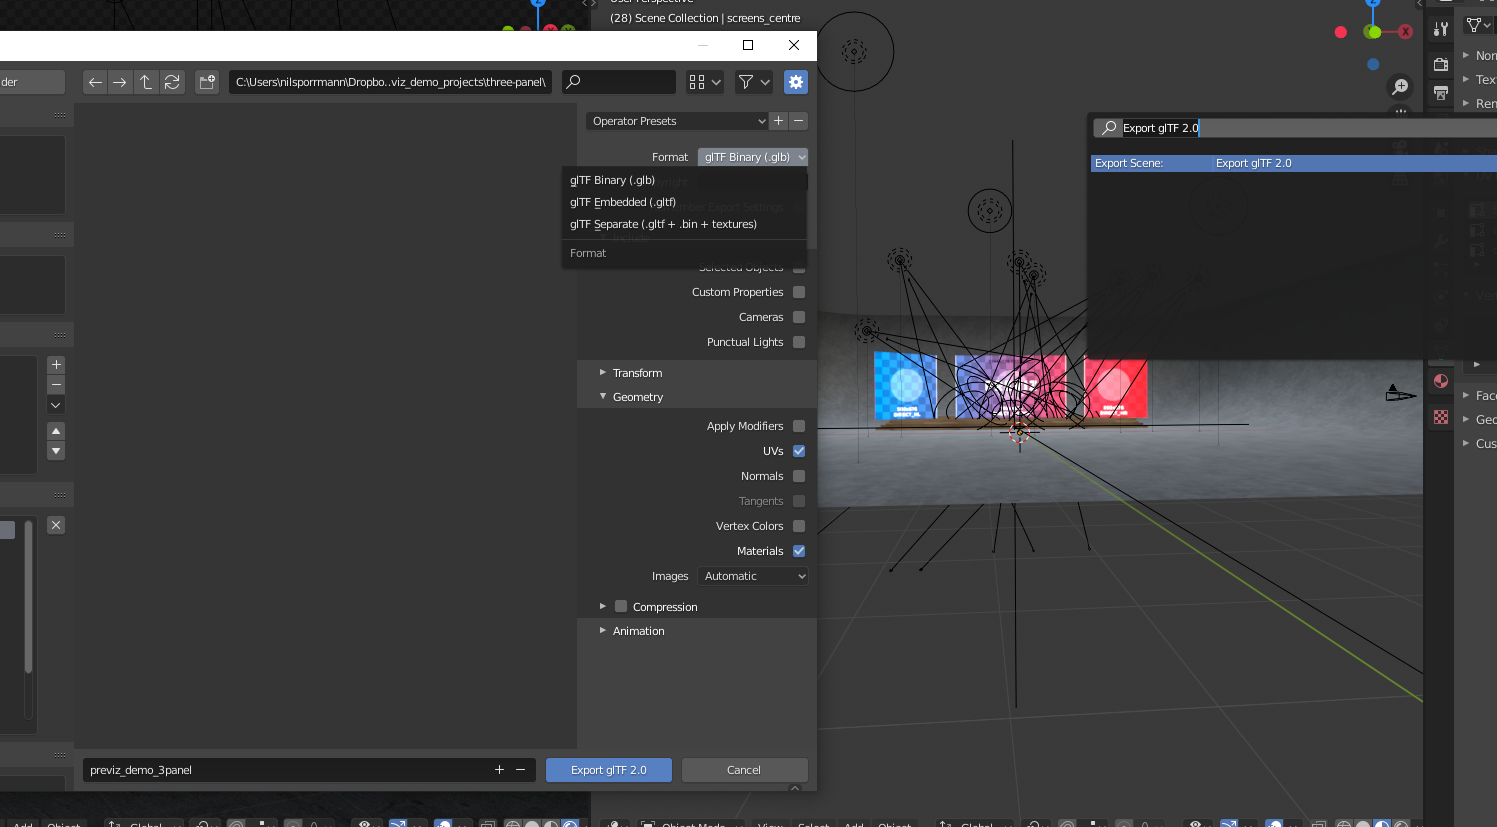Enable the Apply Modifiers checkbox
This screenshot has height=827, width=1497.
click(x=799, y=426)
